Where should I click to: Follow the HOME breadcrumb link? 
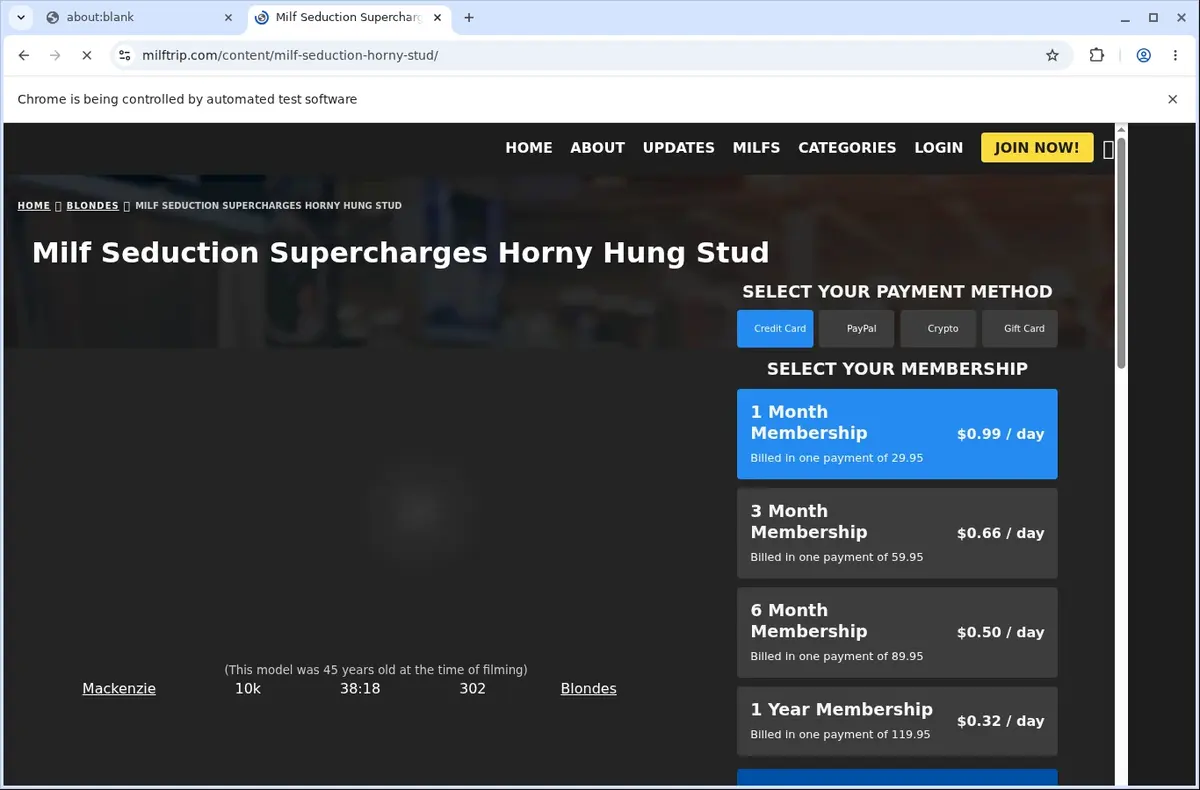[34, 205]
